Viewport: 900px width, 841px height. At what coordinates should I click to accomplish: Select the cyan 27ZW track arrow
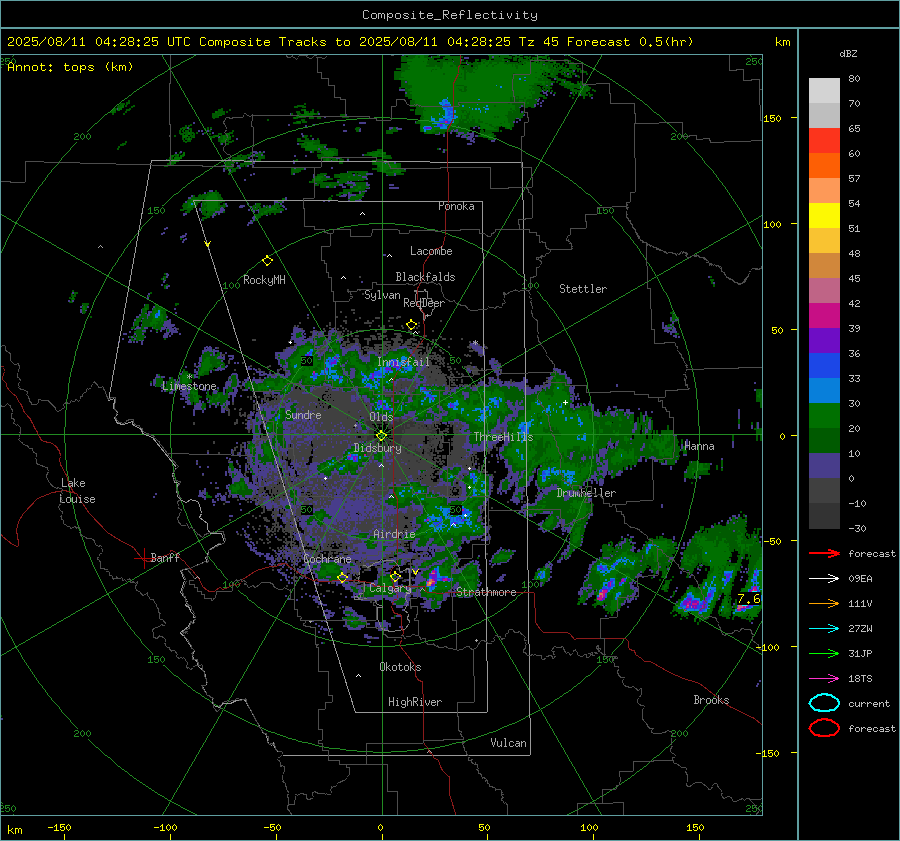click(824, 629)
